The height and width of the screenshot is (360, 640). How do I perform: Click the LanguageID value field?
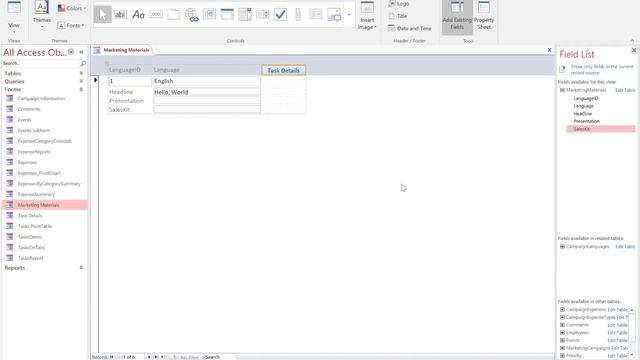pyautogui.click(x=130, y=81)
